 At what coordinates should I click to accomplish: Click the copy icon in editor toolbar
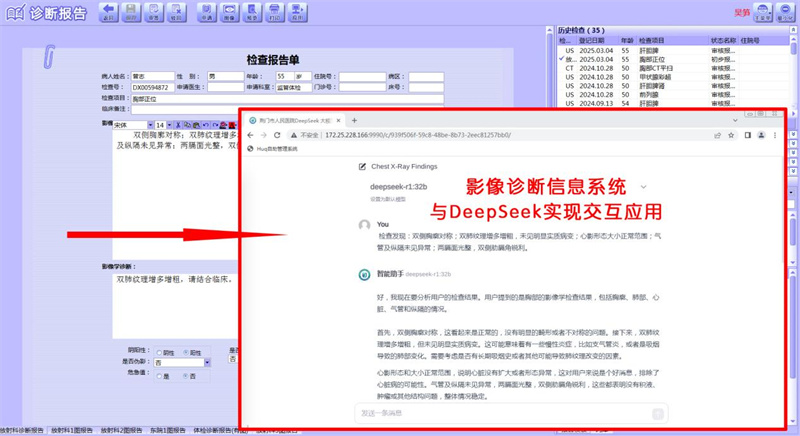[x=187, y=125]
